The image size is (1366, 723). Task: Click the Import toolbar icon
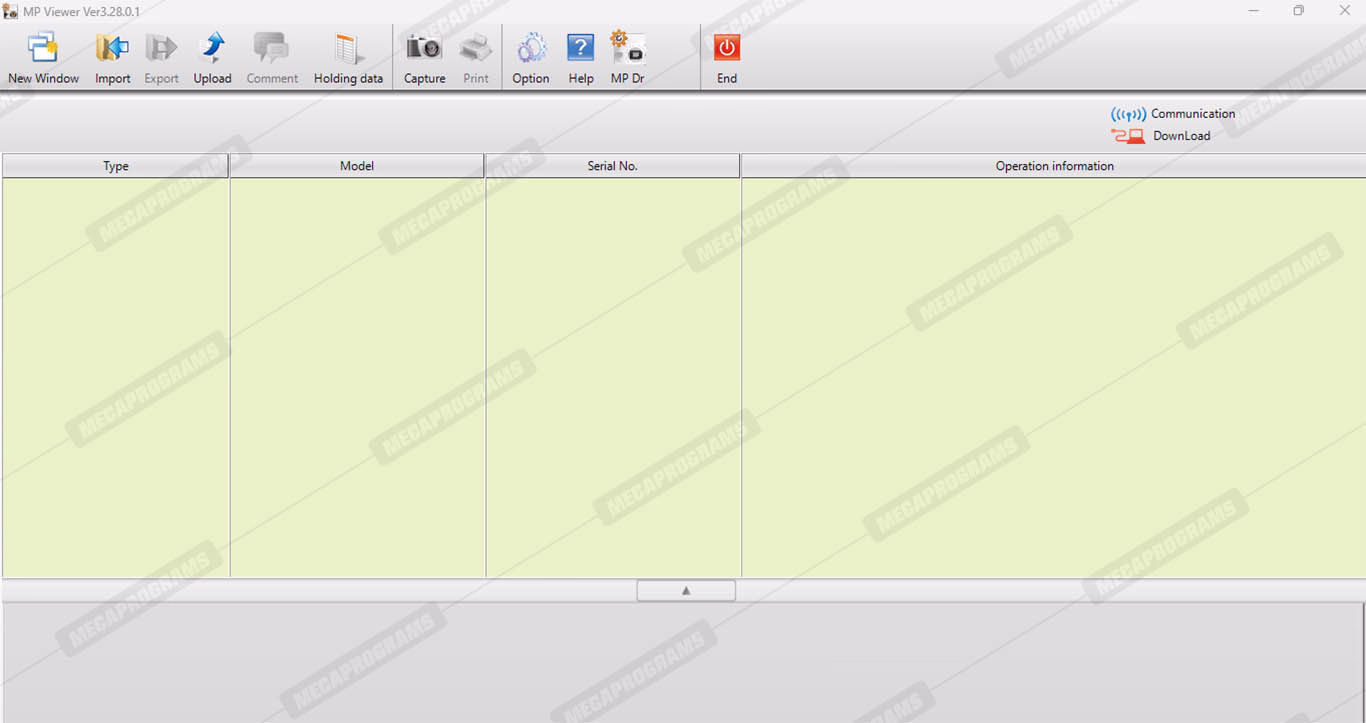(112, 48)
